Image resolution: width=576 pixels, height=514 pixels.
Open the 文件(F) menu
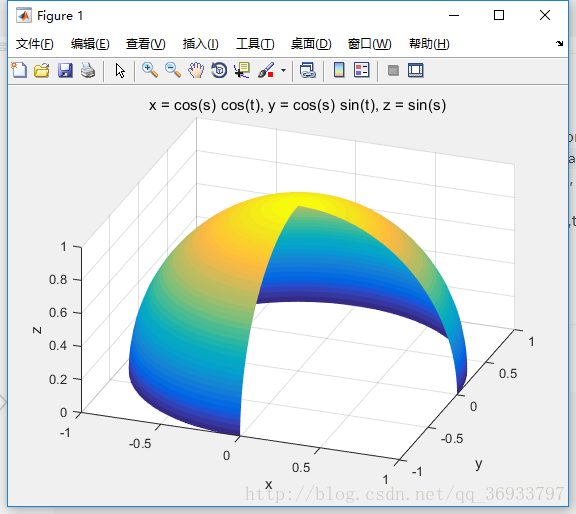pos(35,44)
